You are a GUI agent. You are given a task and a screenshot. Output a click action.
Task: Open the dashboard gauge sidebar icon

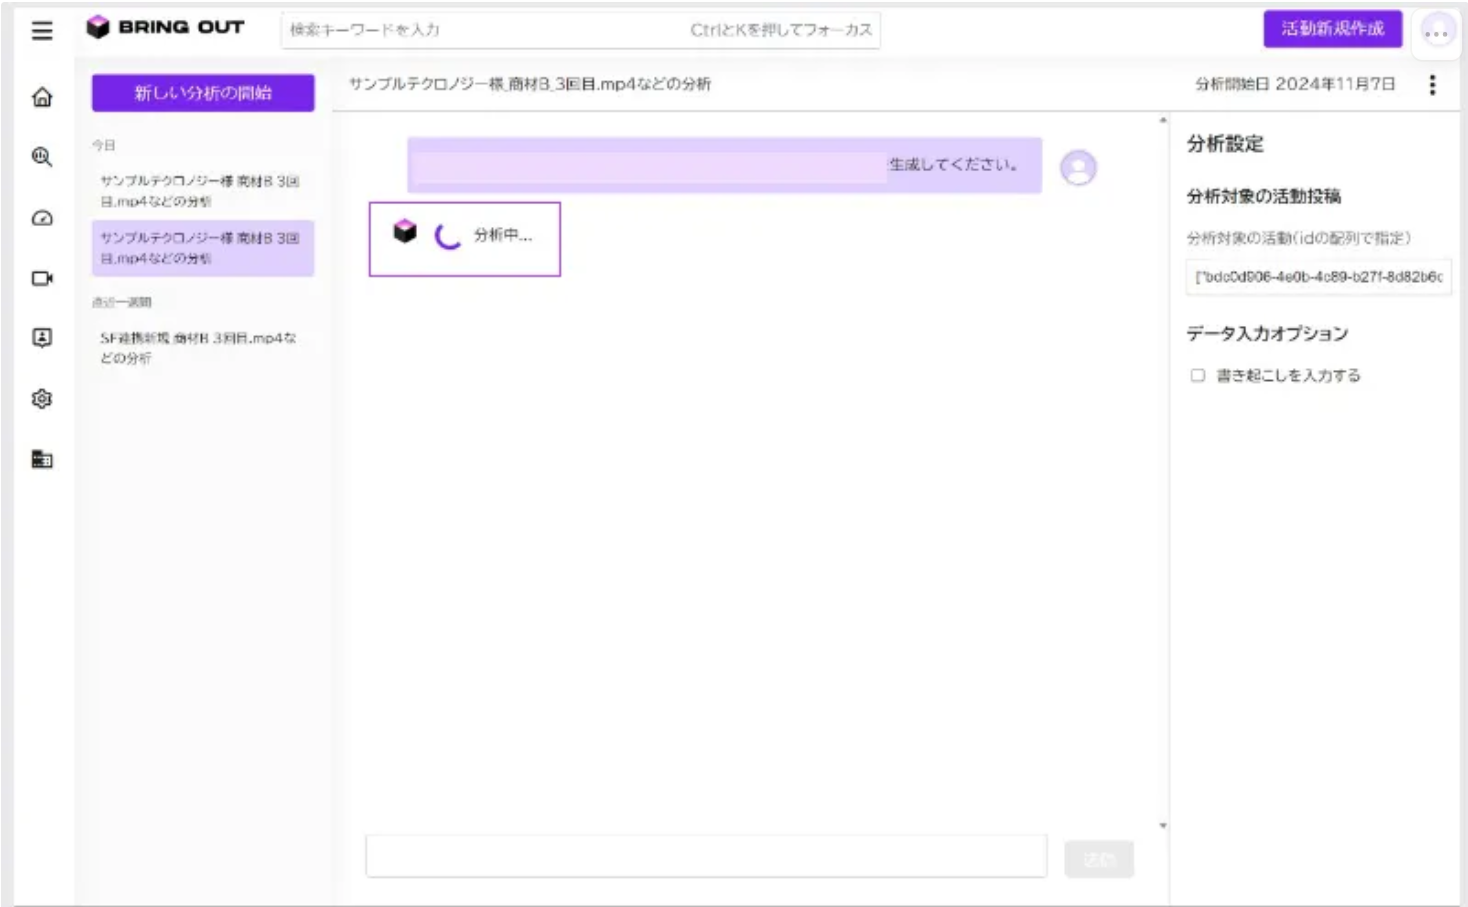(42, 218)
